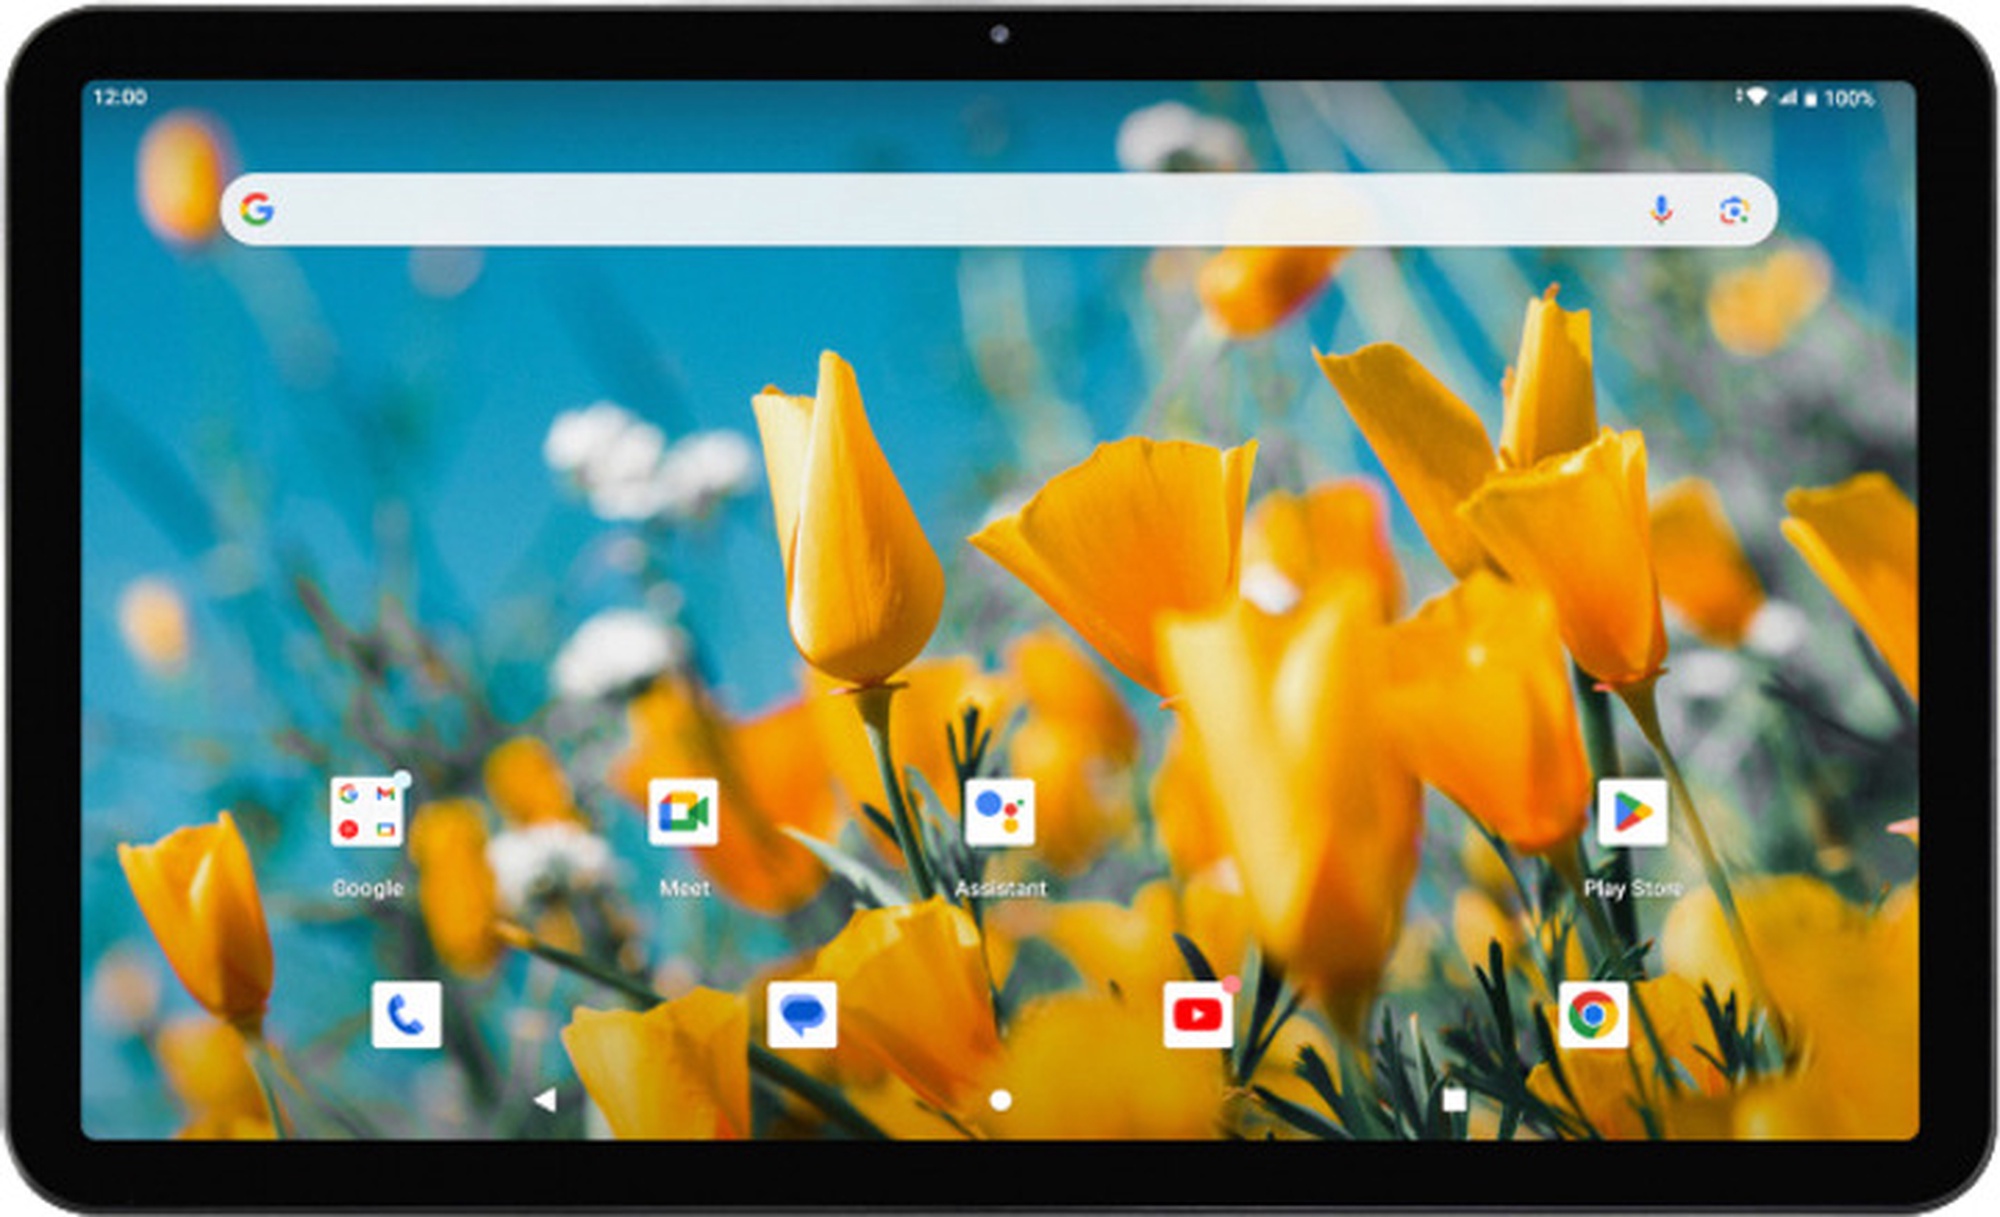The width and height of the screenshot is (2000, 1217).
Task: Tap the "Play Store" text label
Action: (1632, 888)
